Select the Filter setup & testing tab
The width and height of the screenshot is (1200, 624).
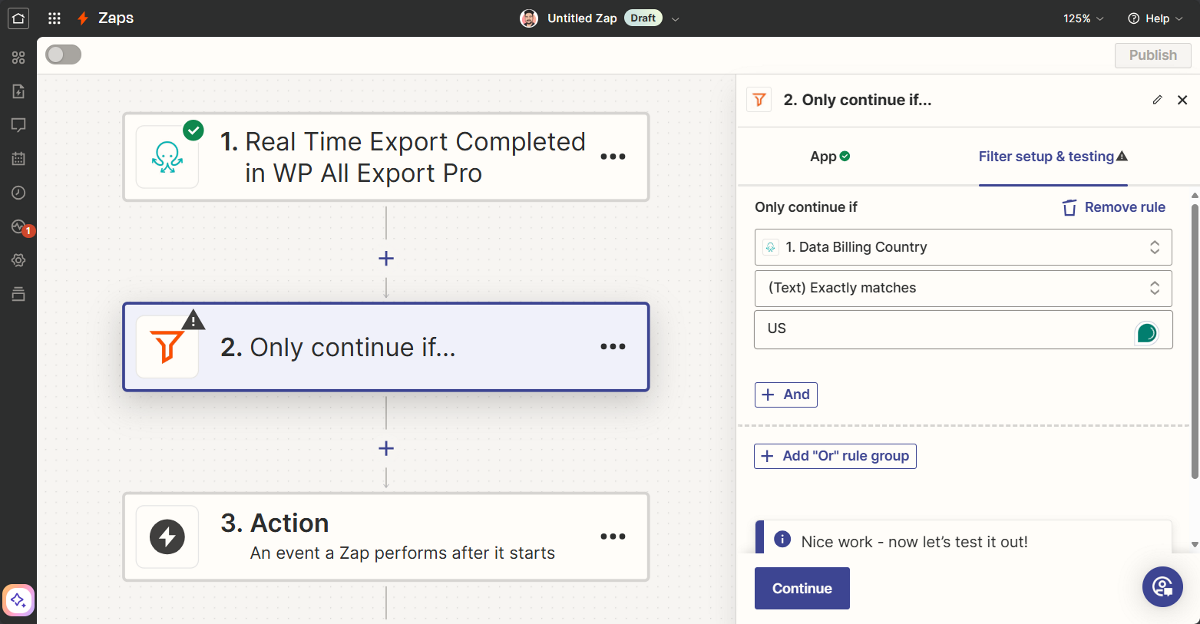pyautogui.click(x=1052, y=156)
